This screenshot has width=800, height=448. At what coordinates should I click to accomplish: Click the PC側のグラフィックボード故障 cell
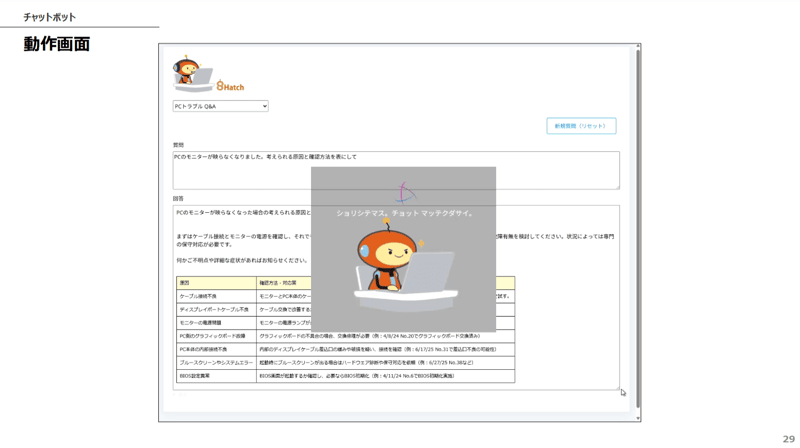(216, 336)
